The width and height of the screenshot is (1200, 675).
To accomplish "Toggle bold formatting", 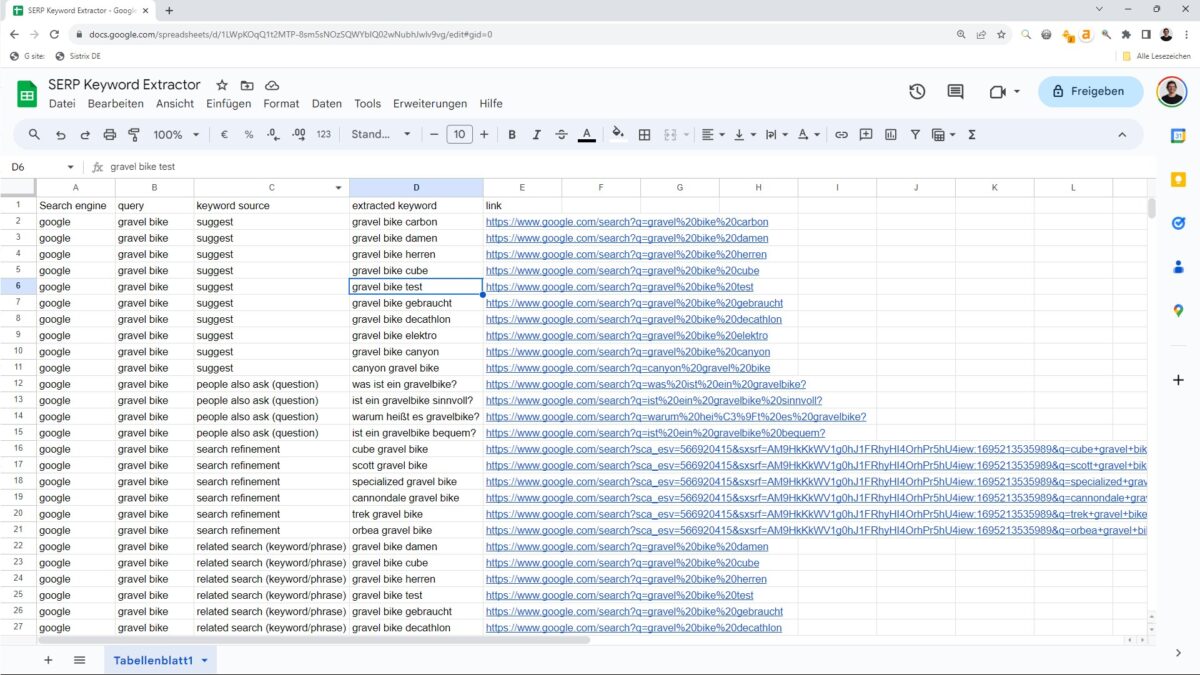I will (512, 134).
